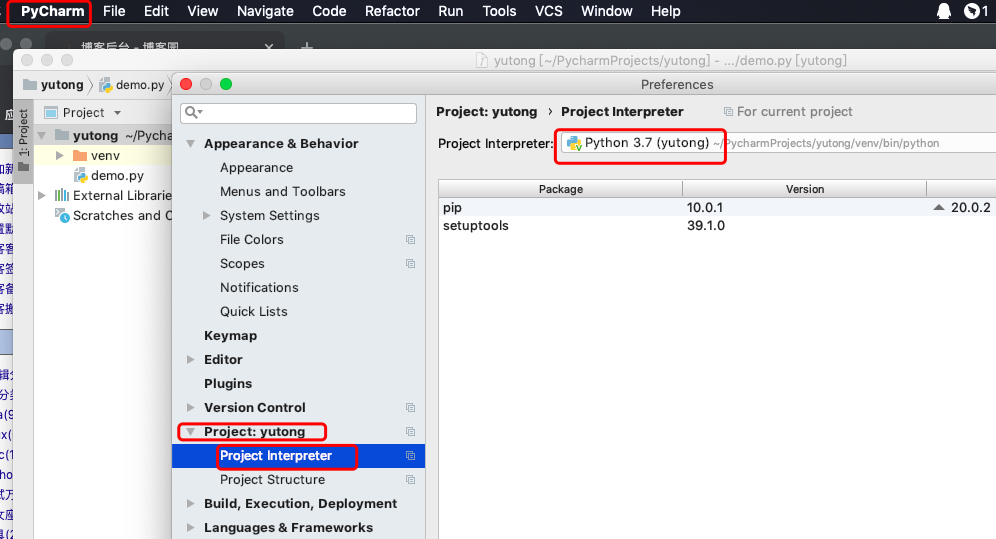The height and width of the screenshot is (539, 996).
Task: Open Quick Lists settings
Action: pos(253,312)
